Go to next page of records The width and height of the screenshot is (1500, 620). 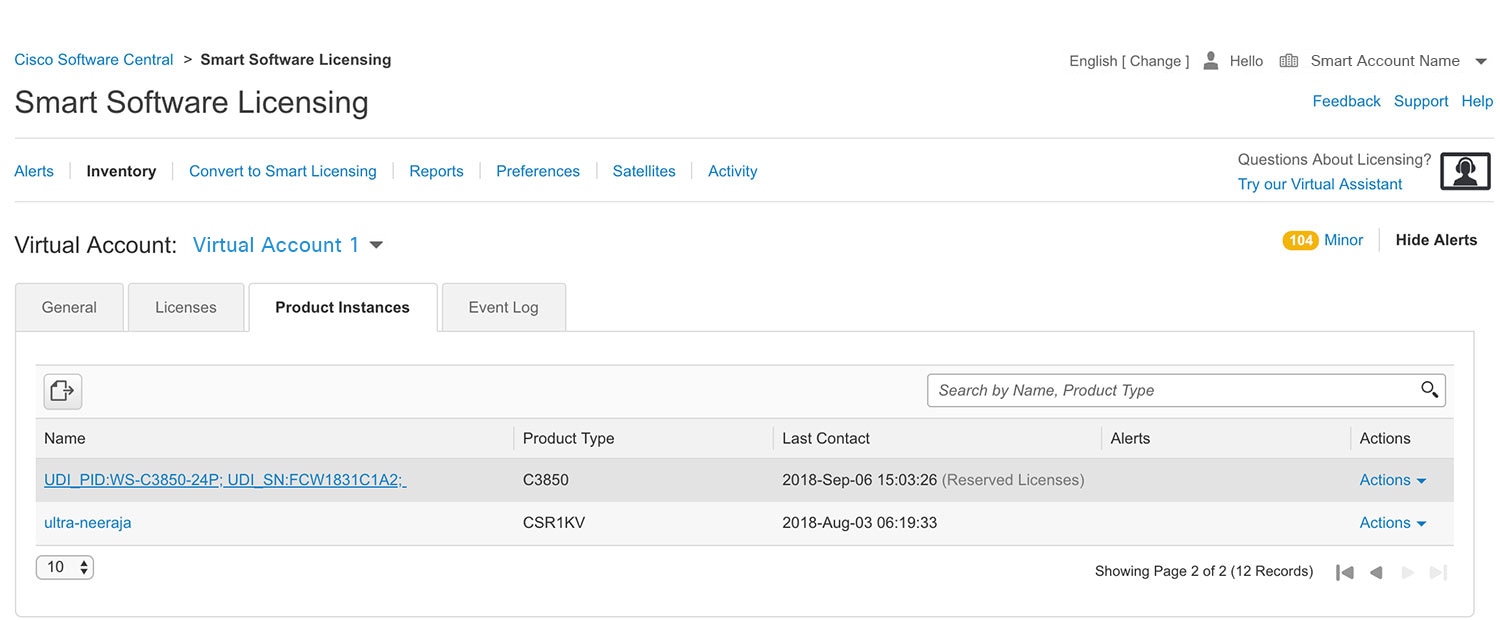tap(1408, 572)
